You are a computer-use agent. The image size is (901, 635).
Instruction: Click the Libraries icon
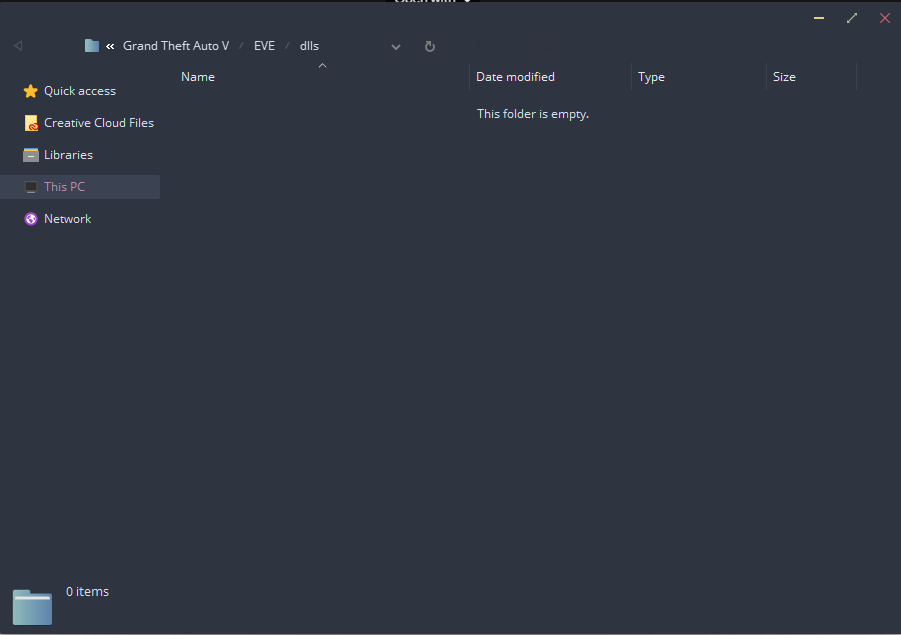(30, 155)
